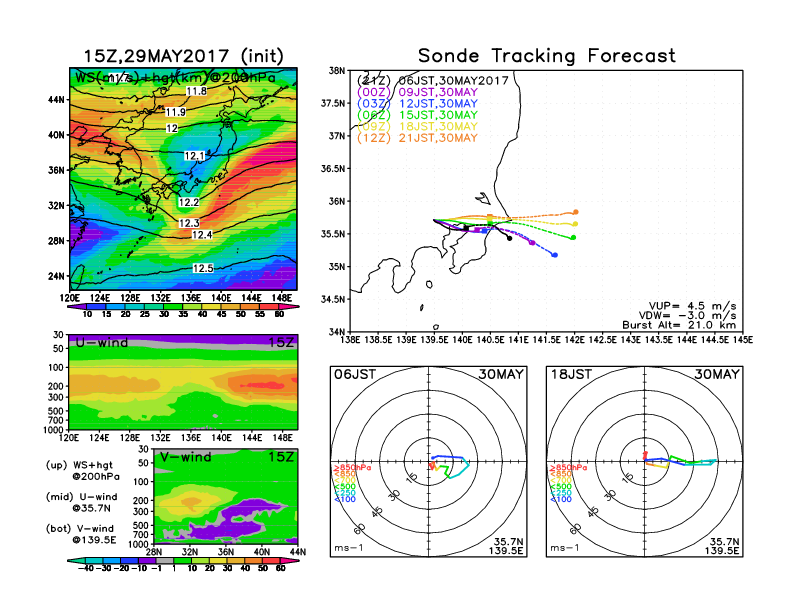Click the blue track landing dot
The height and width of the screenshot is (612, 792).
[x=555, y=255]
